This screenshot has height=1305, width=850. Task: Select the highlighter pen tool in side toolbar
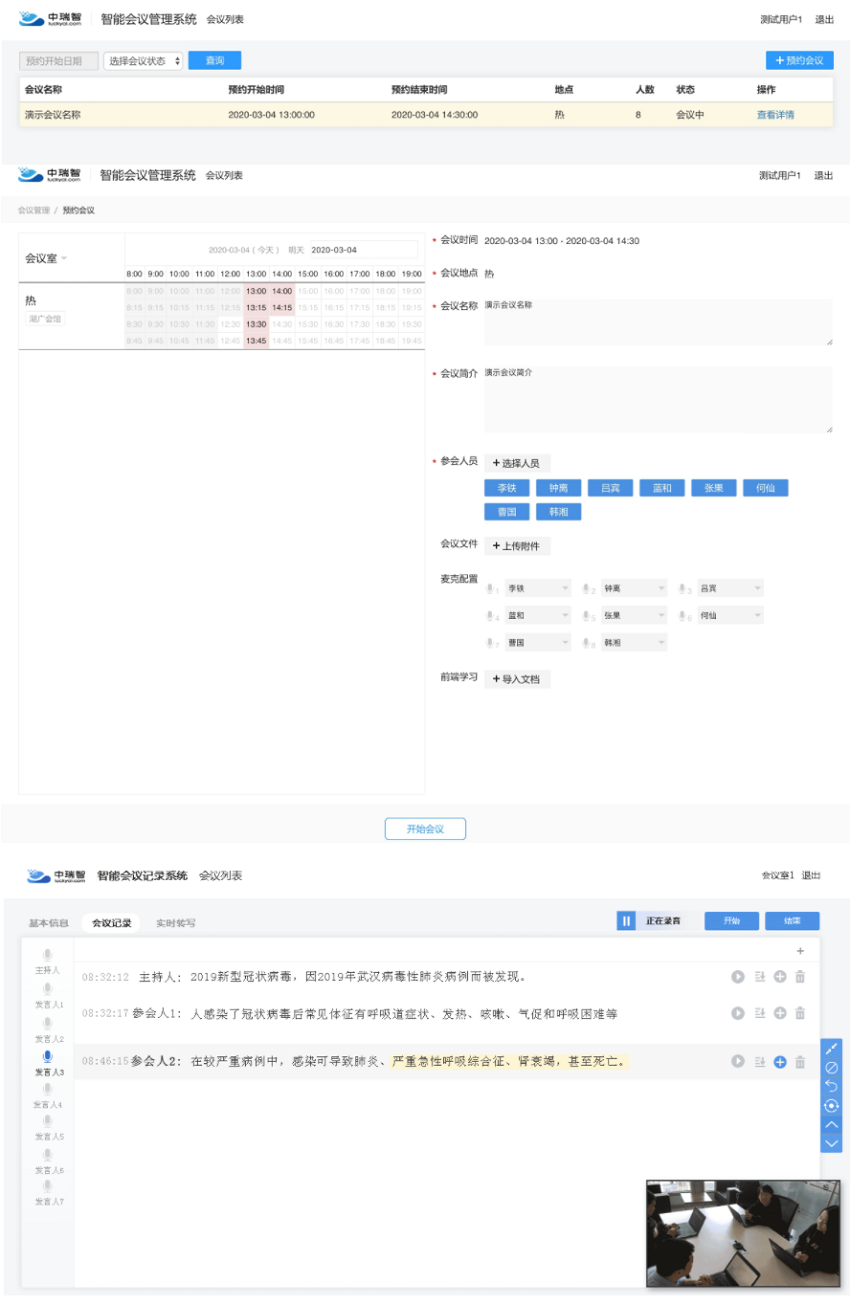pos(831,1048)
